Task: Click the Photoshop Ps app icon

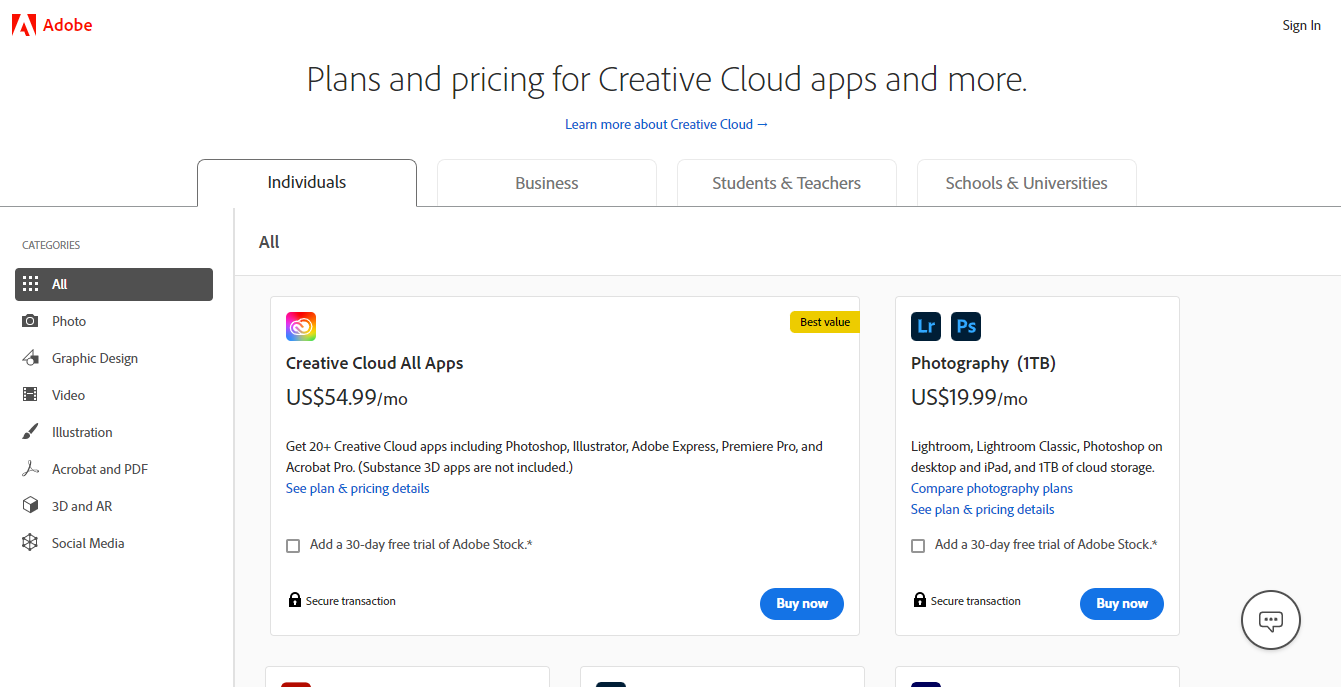Action: click(966, 326)
